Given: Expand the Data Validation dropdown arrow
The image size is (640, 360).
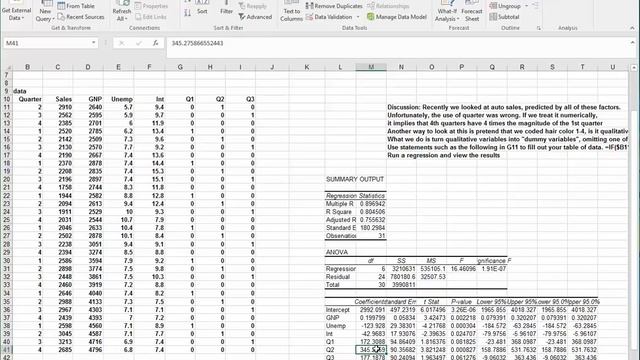Looking at the screenshot, I should (x=358, y=17).
